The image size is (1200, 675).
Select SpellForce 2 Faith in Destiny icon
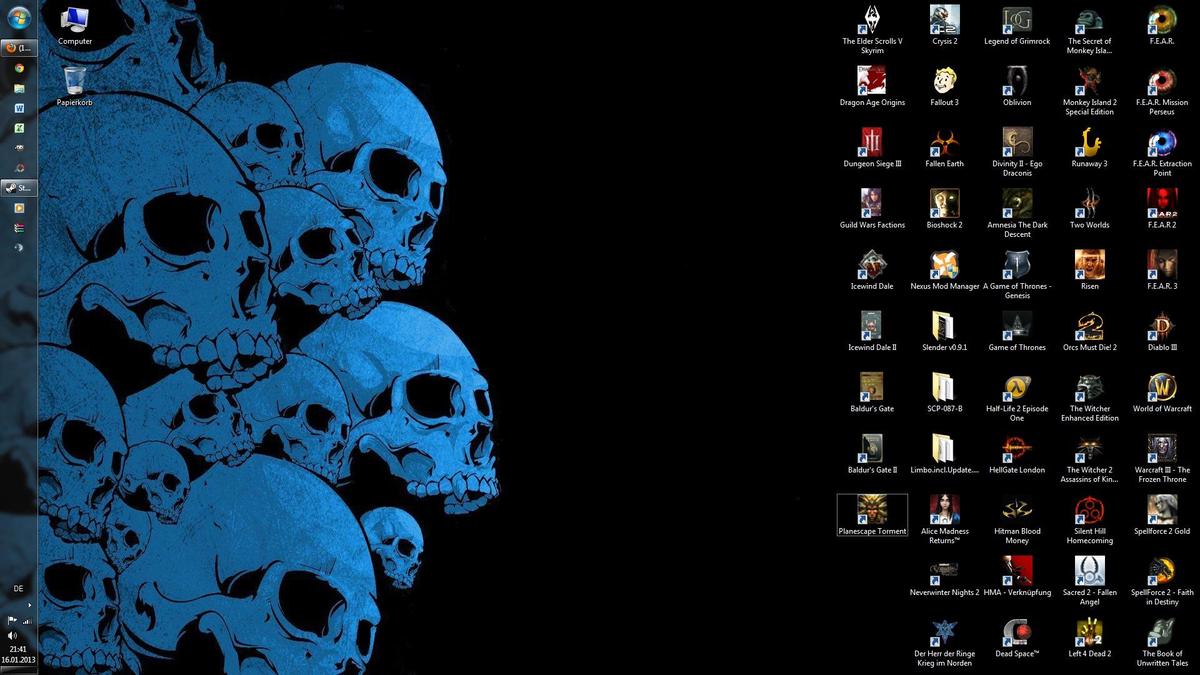coord(1162,580)
